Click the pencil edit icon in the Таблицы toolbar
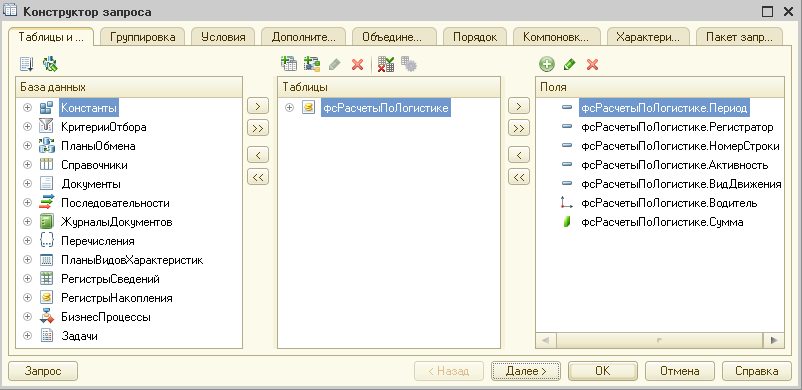802x390 pixels. click(334, 64)
